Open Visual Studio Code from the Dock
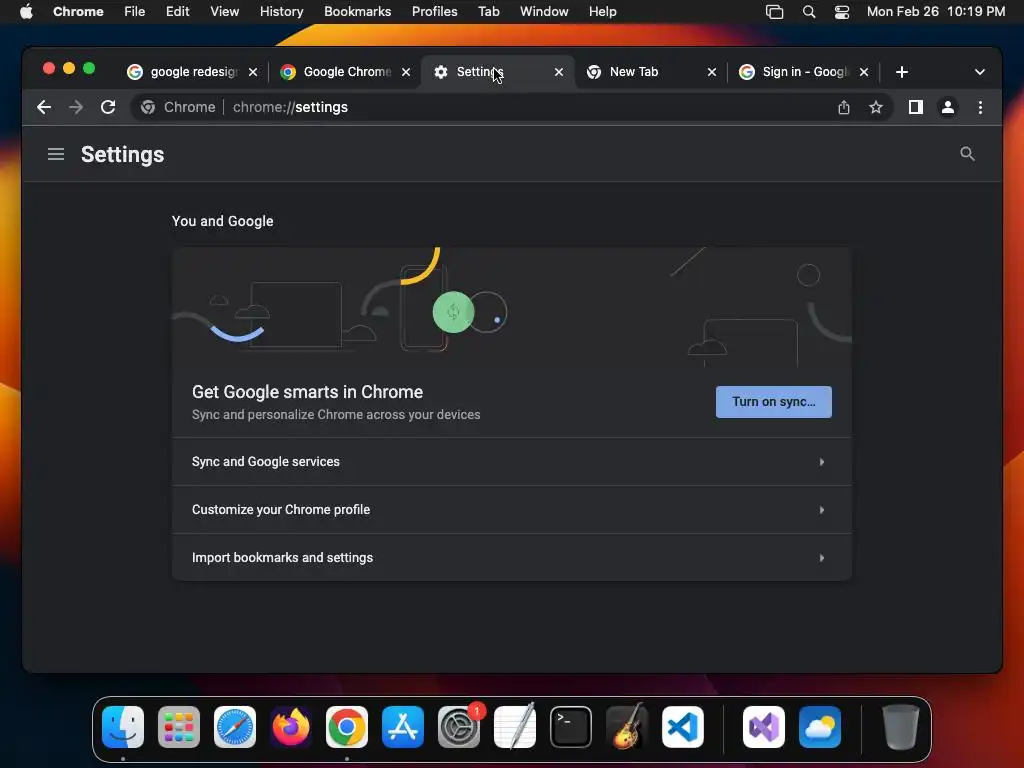The image size is (1024, 768). coord(682,727)
